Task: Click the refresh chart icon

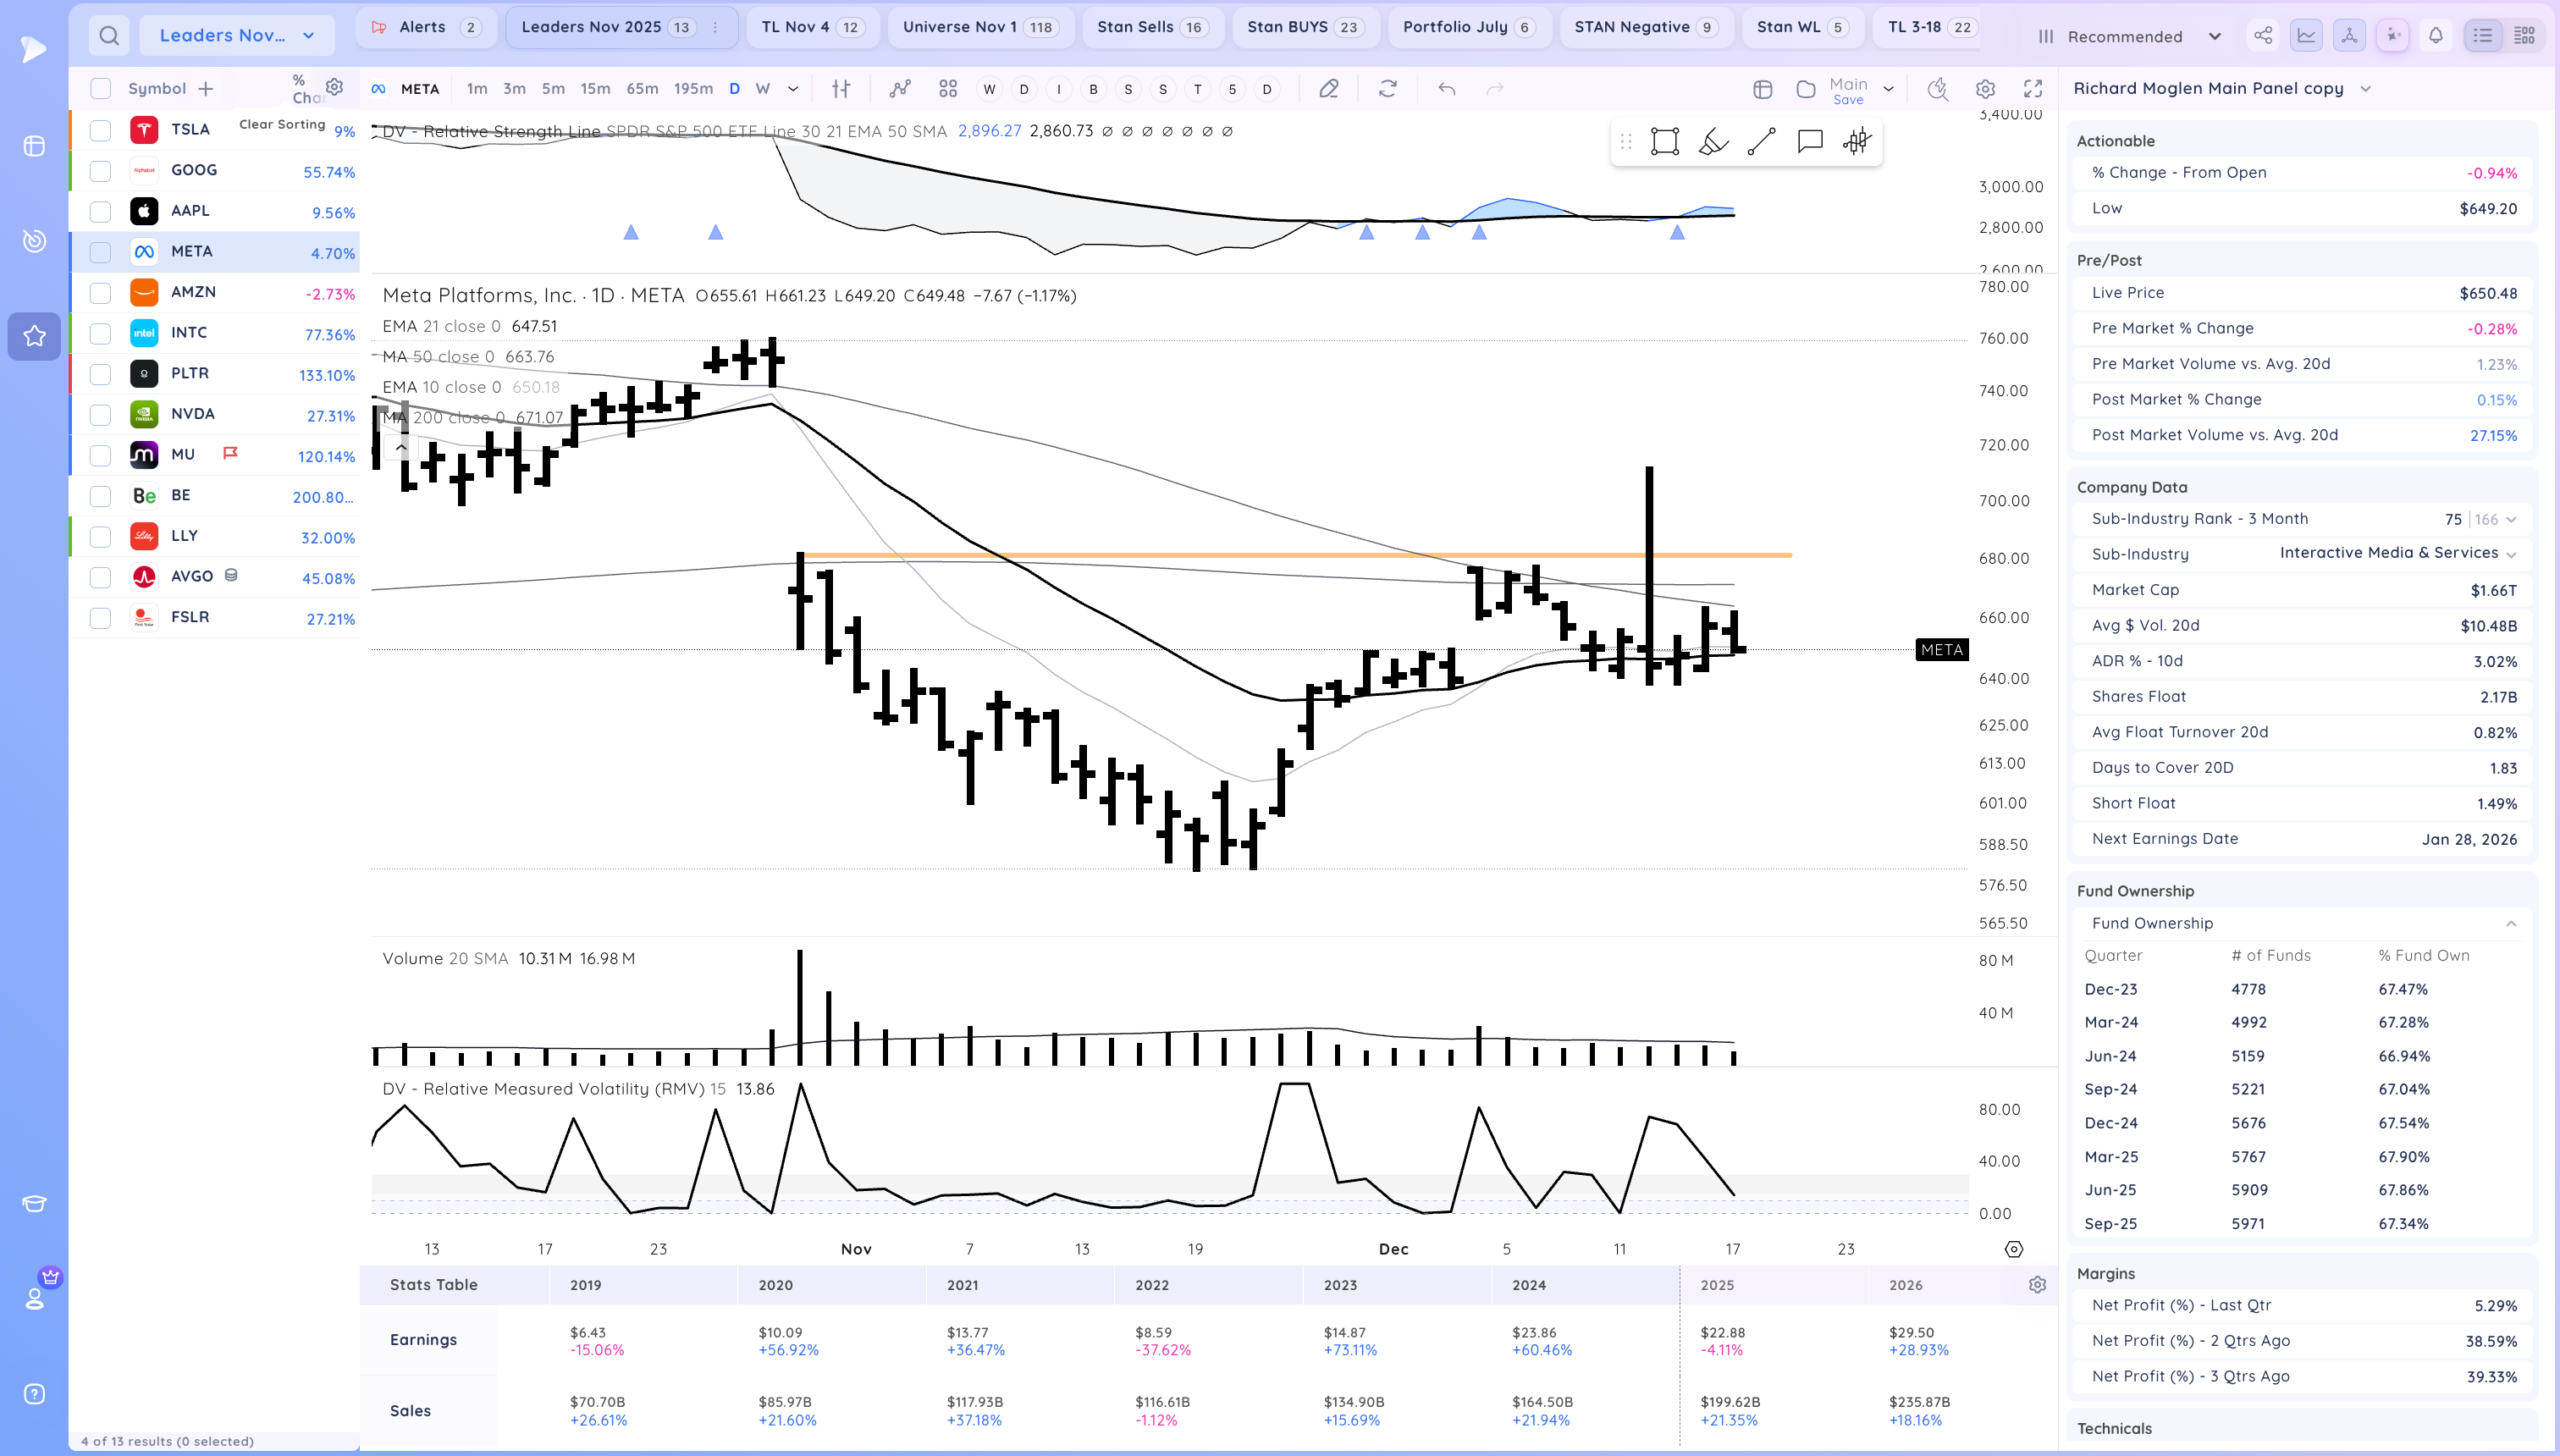Action: pos(1387,89)
